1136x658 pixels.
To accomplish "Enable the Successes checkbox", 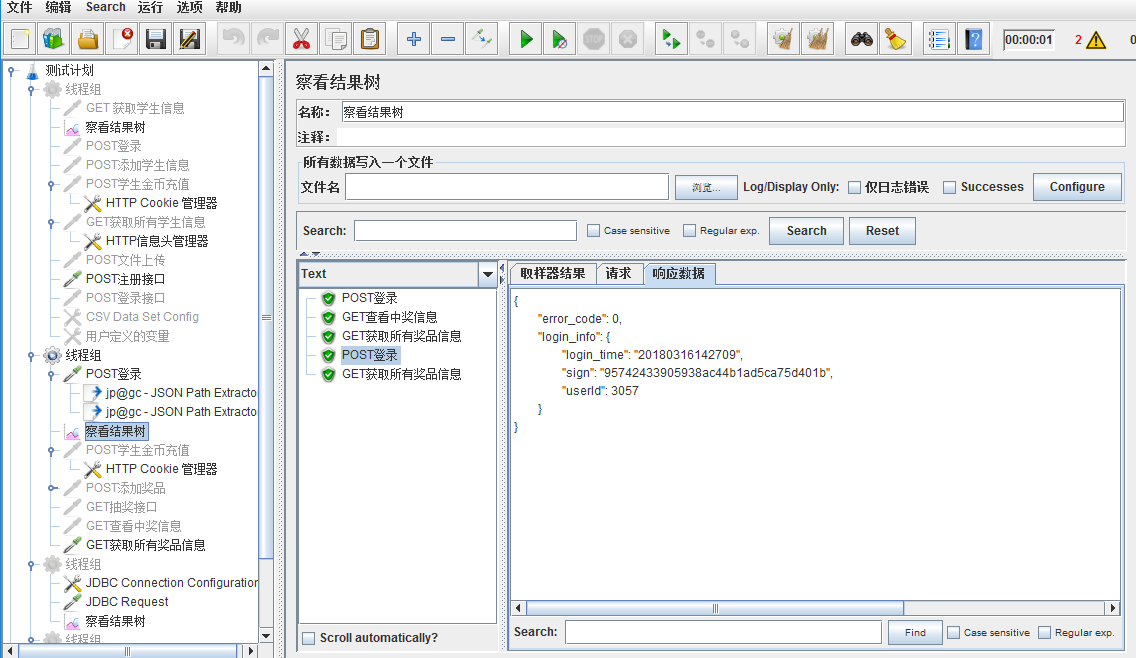I will coord(949,188).
